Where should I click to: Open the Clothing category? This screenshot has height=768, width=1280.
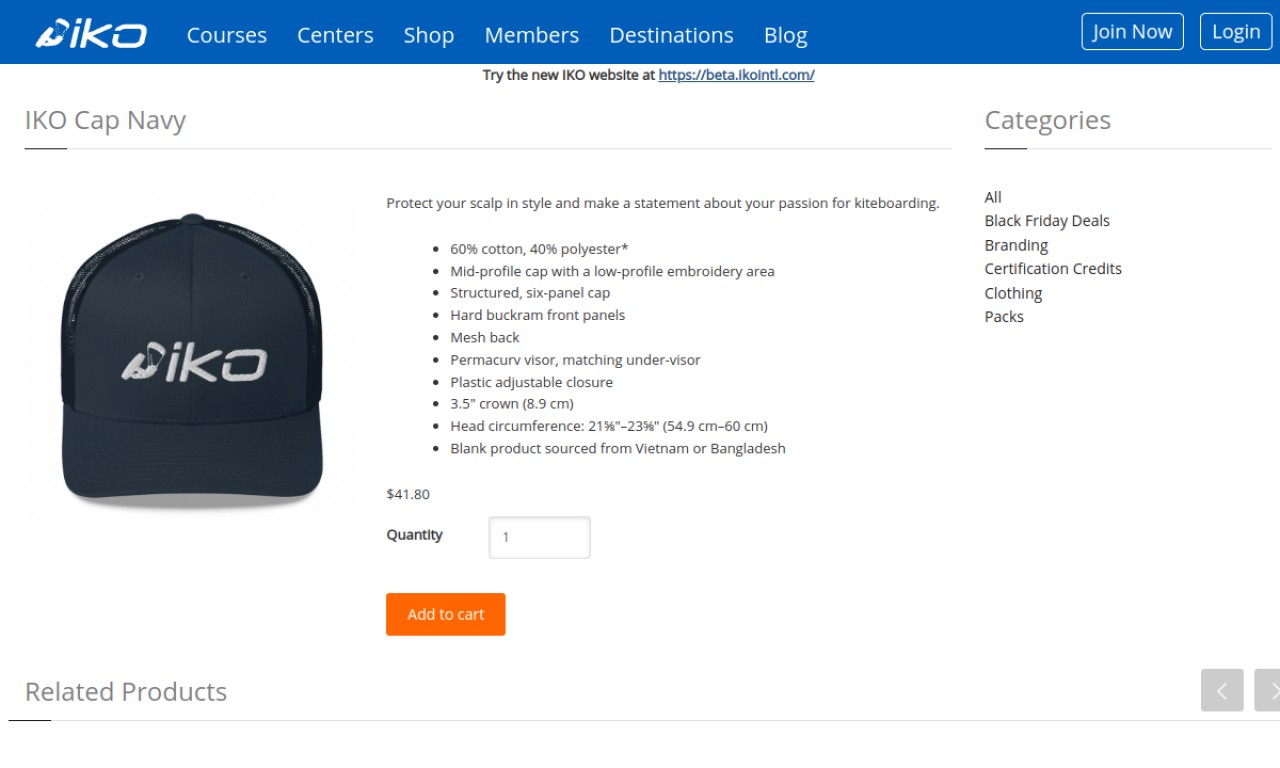(1013, 293)
